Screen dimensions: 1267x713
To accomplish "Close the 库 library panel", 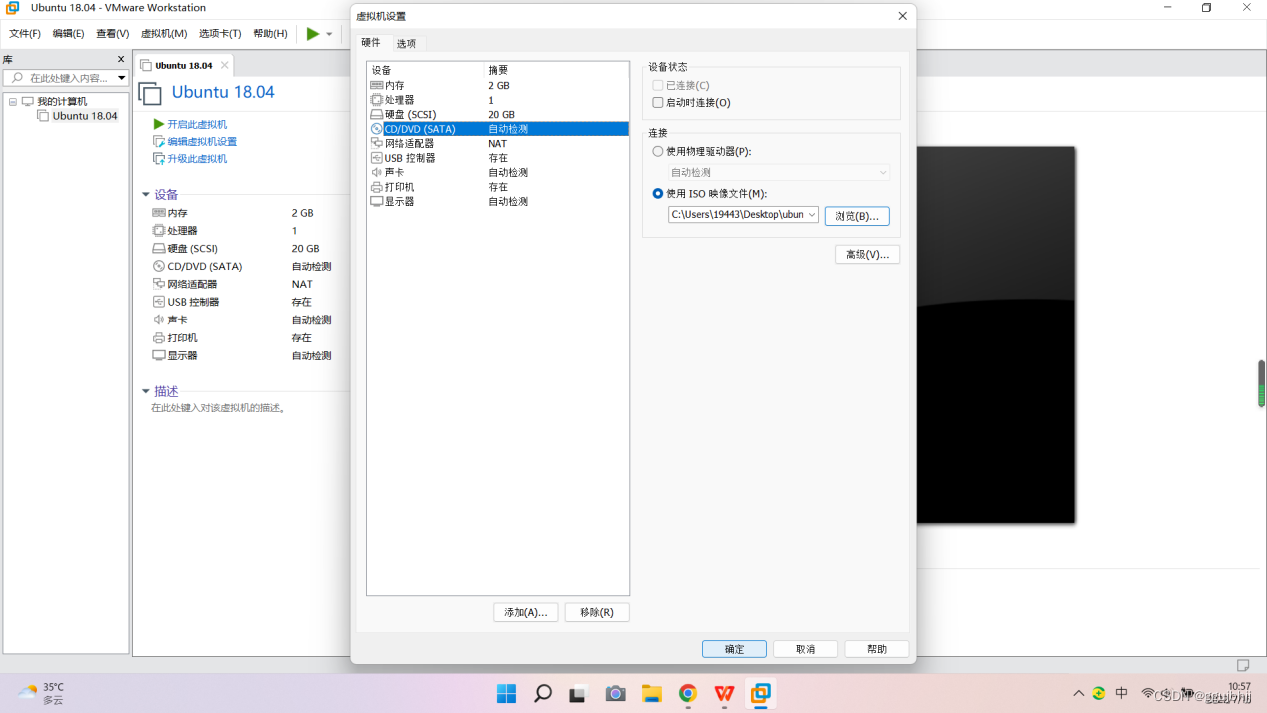I will 121,59.
